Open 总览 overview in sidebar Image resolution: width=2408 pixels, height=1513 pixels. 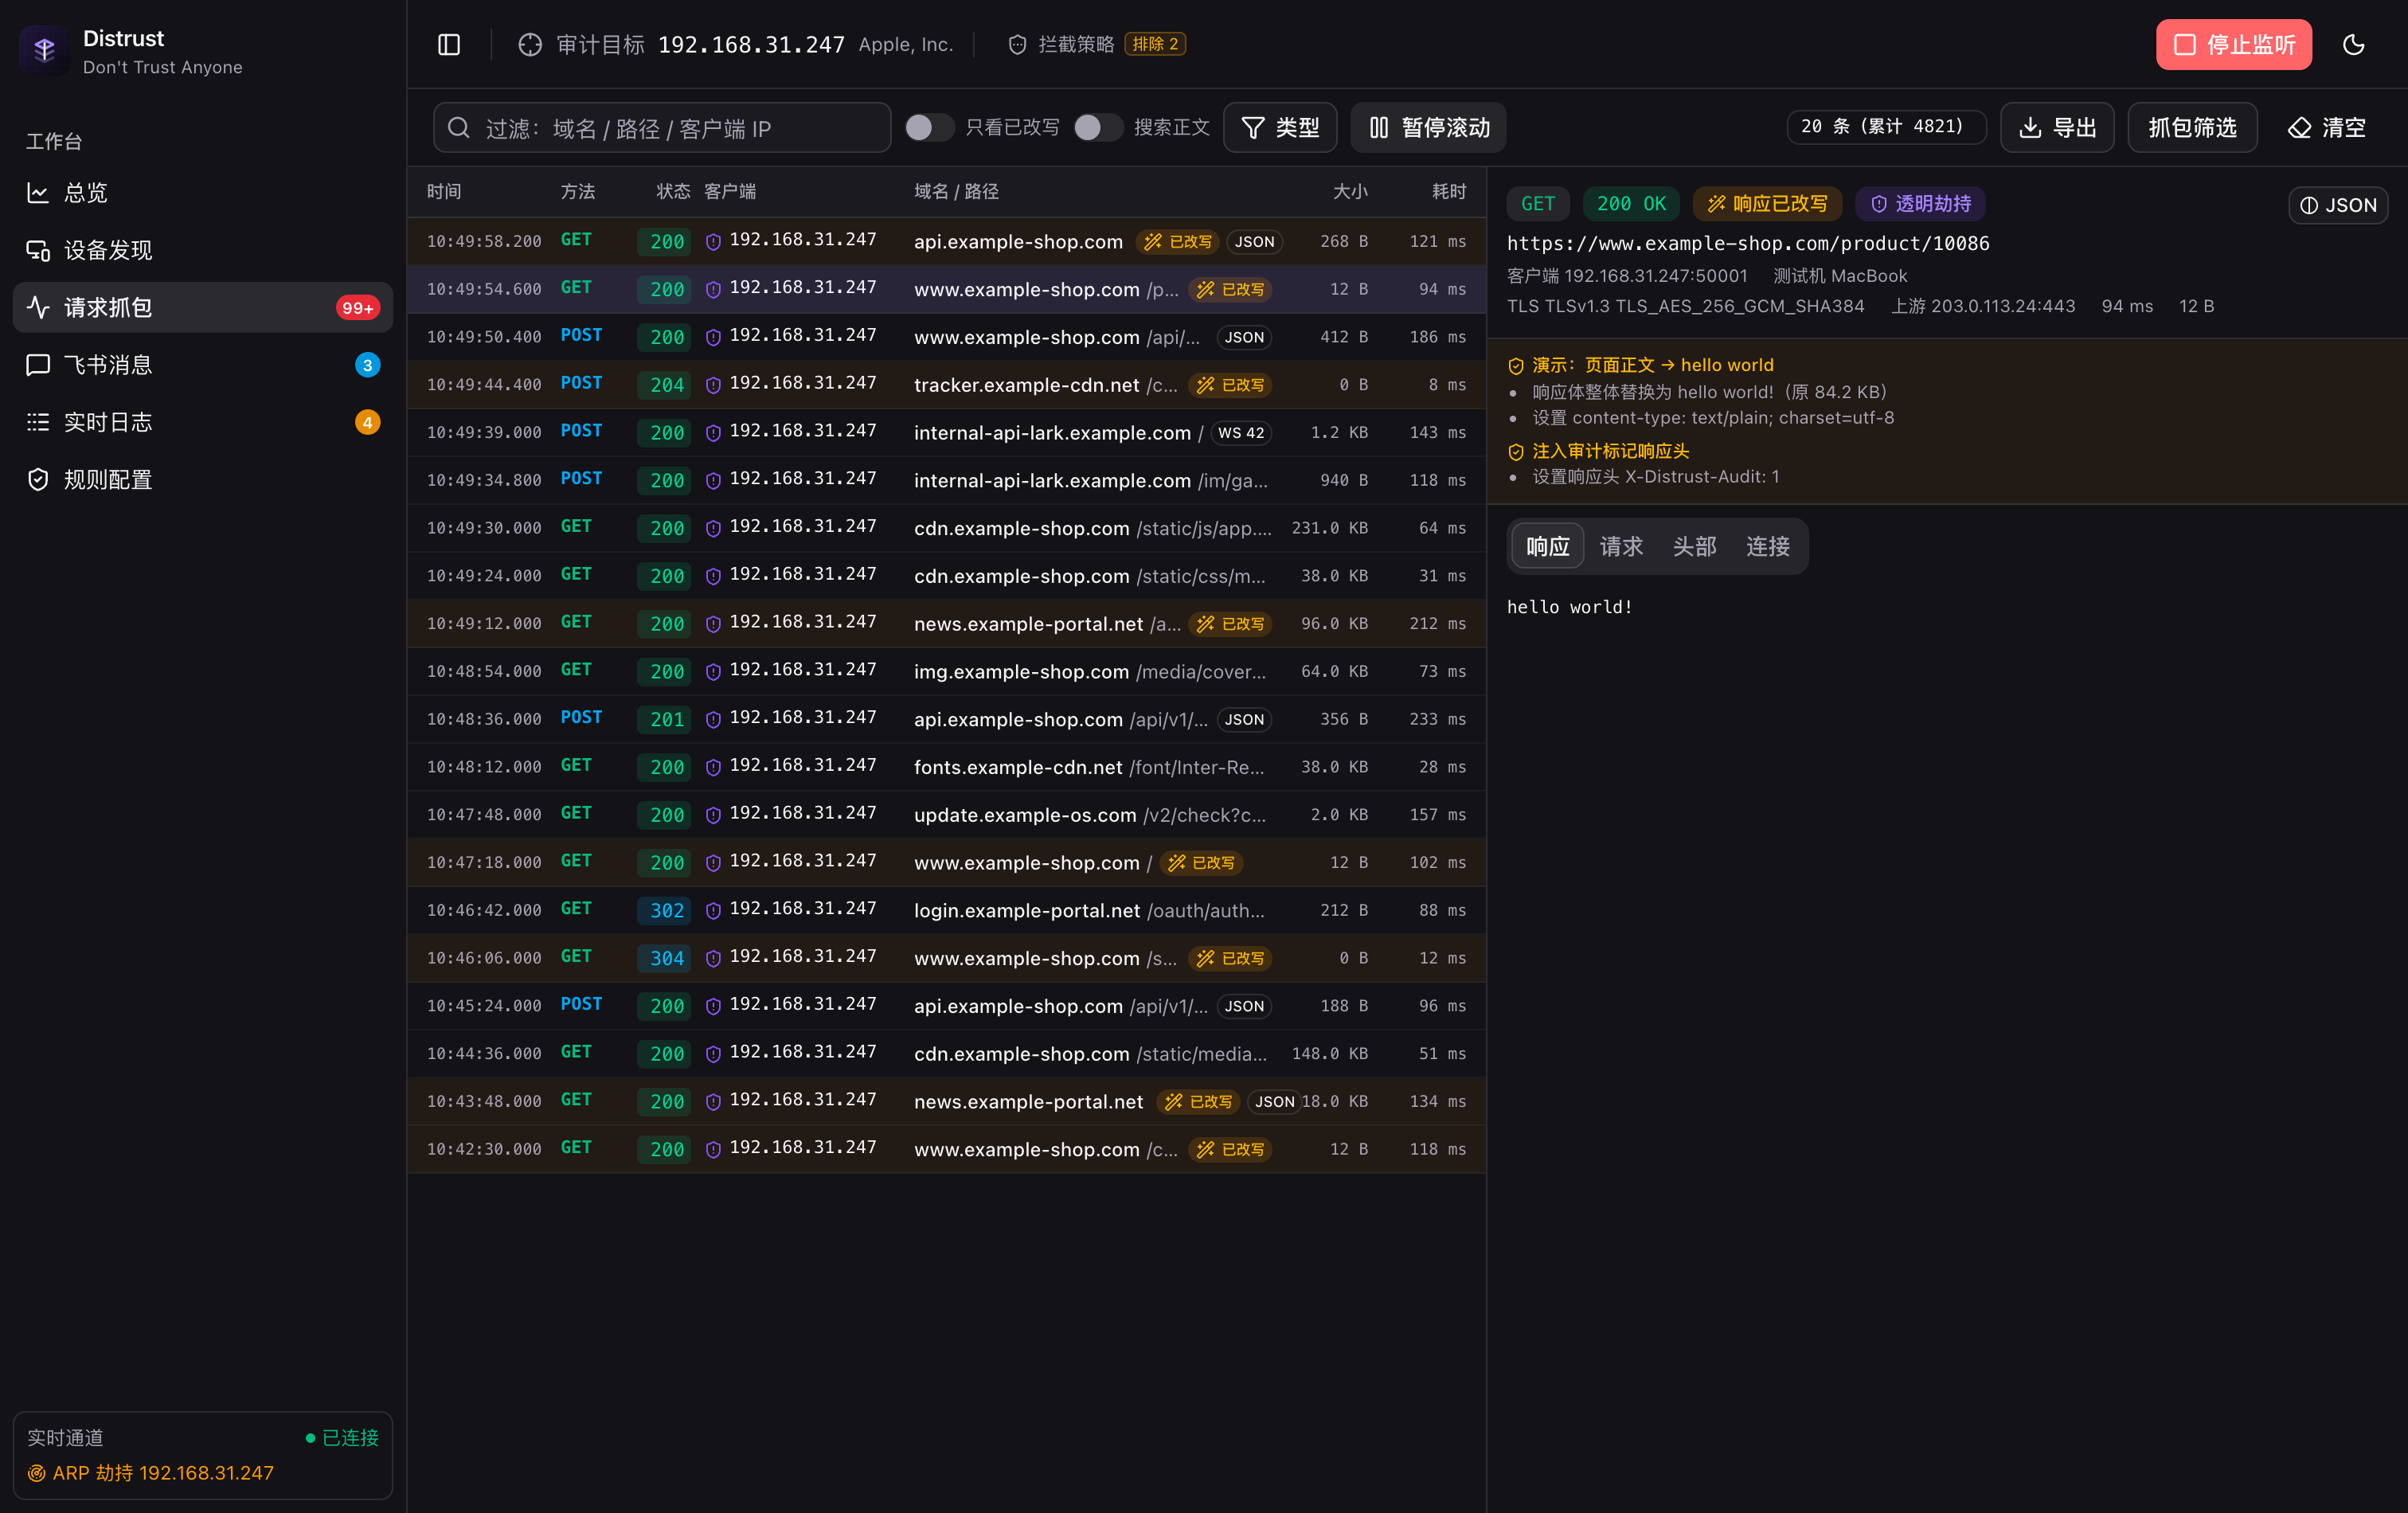tap(203, 192)
